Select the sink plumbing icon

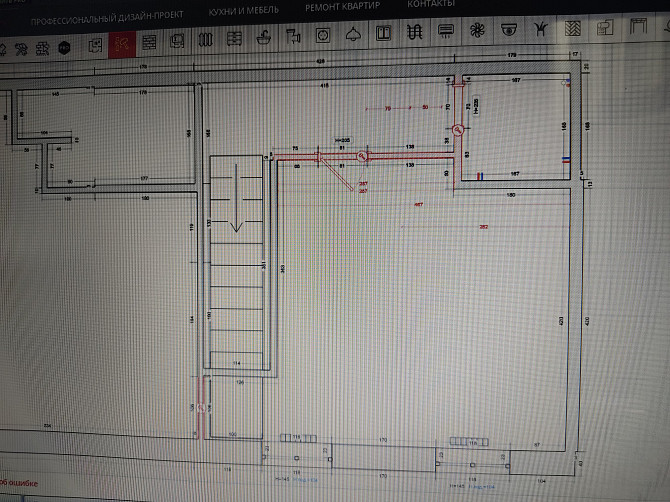click(x=265, y=39)
